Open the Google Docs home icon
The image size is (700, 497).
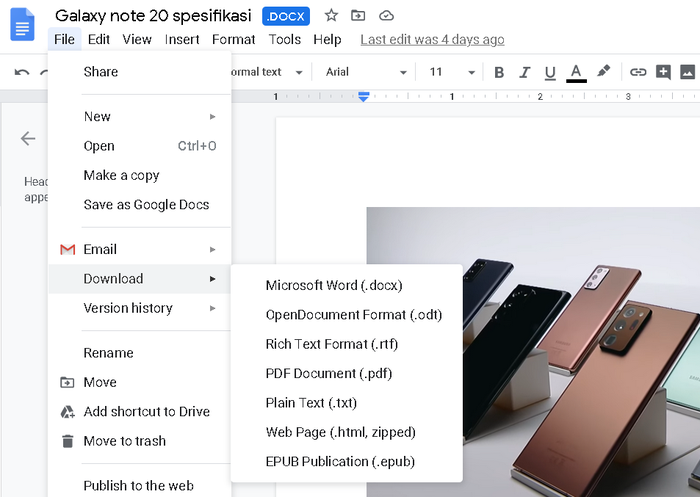coord(22,24)
